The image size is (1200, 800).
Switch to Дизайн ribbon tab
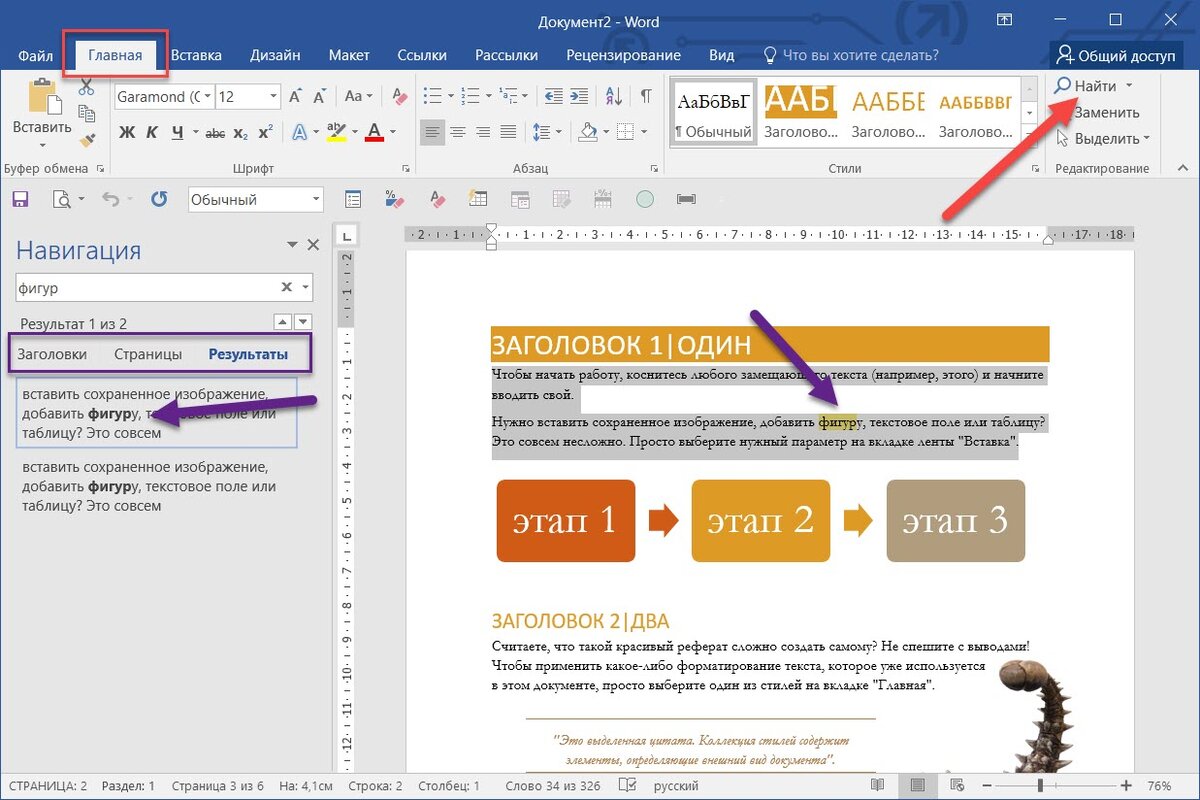[275, 55]
